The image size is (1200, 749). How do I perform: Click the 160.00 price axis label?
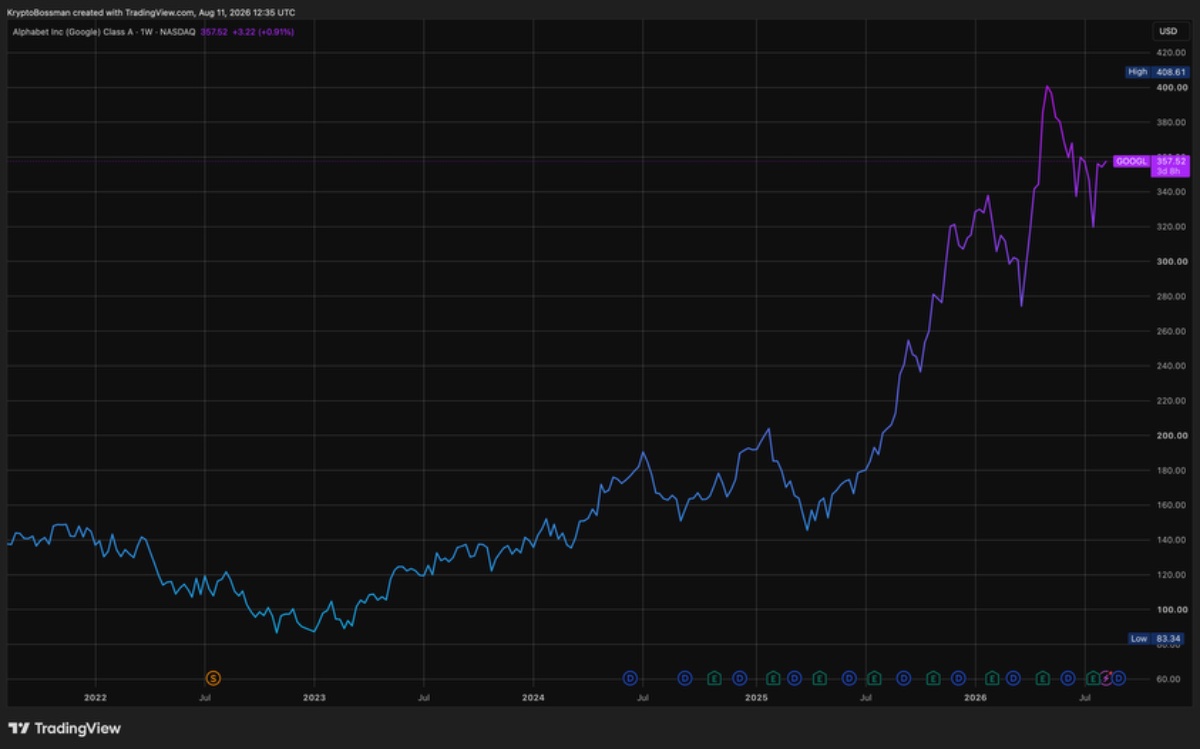pyautogui.click(x=1170, y=505)
